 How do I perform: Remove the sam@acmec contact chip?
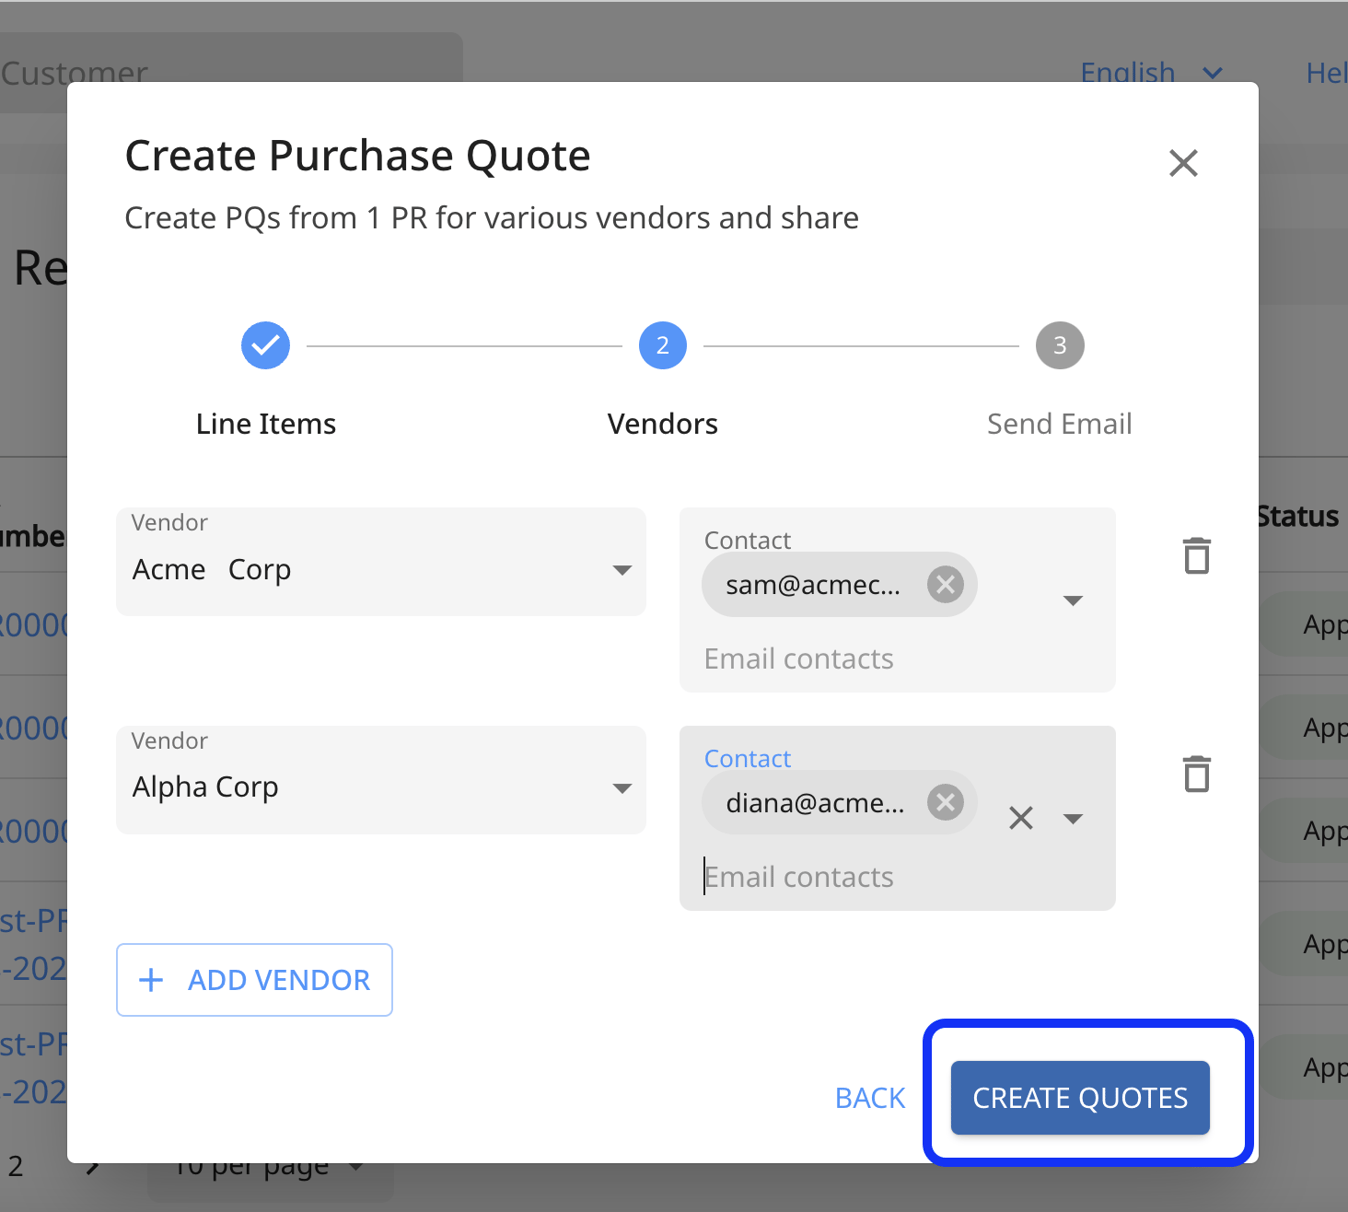[945, 584]
